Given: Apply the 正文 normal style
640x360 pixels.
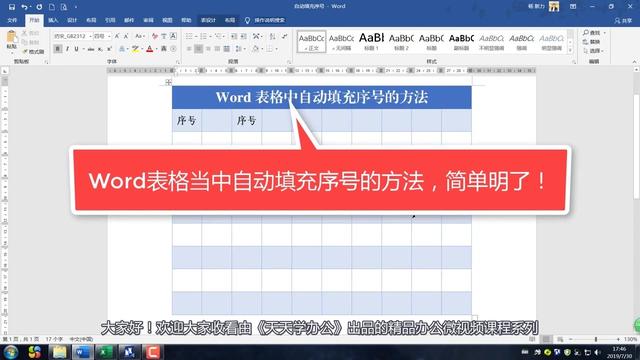Looking at the screenshot, I should (311, 41).
